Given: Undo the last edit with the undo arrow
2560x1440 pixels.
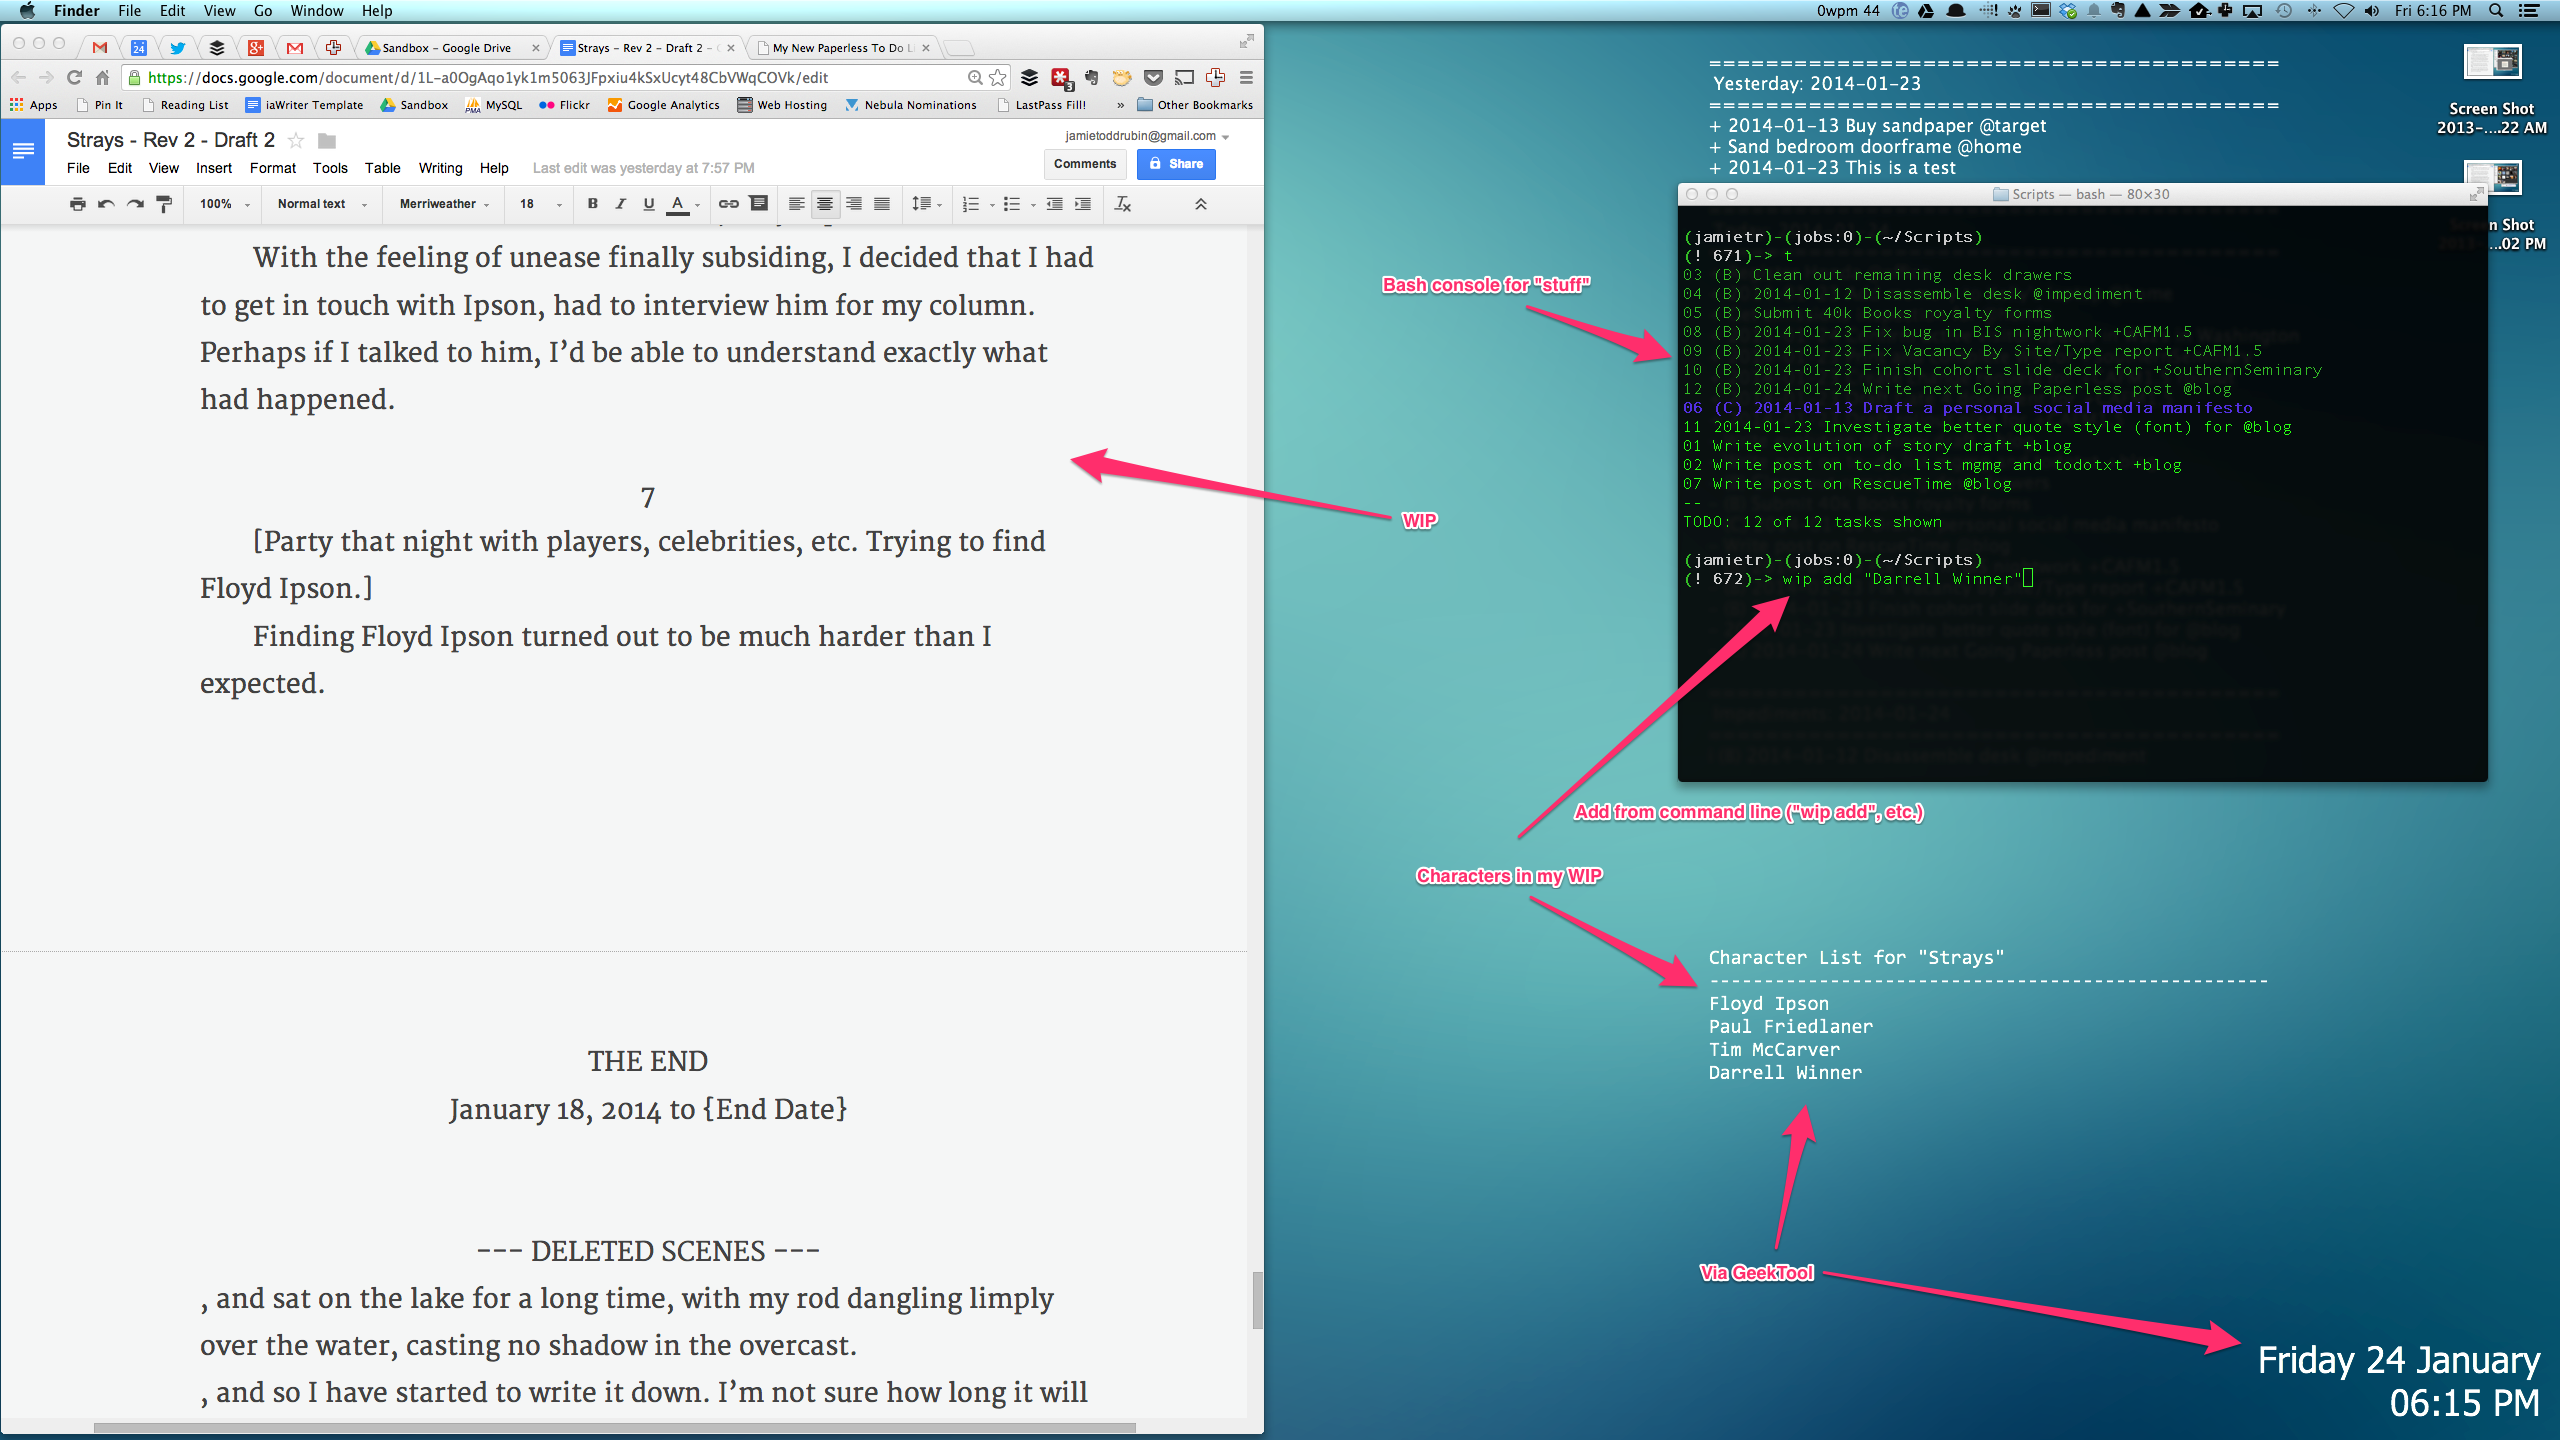Looking at the screenshot, I should (x=105, y=204).
